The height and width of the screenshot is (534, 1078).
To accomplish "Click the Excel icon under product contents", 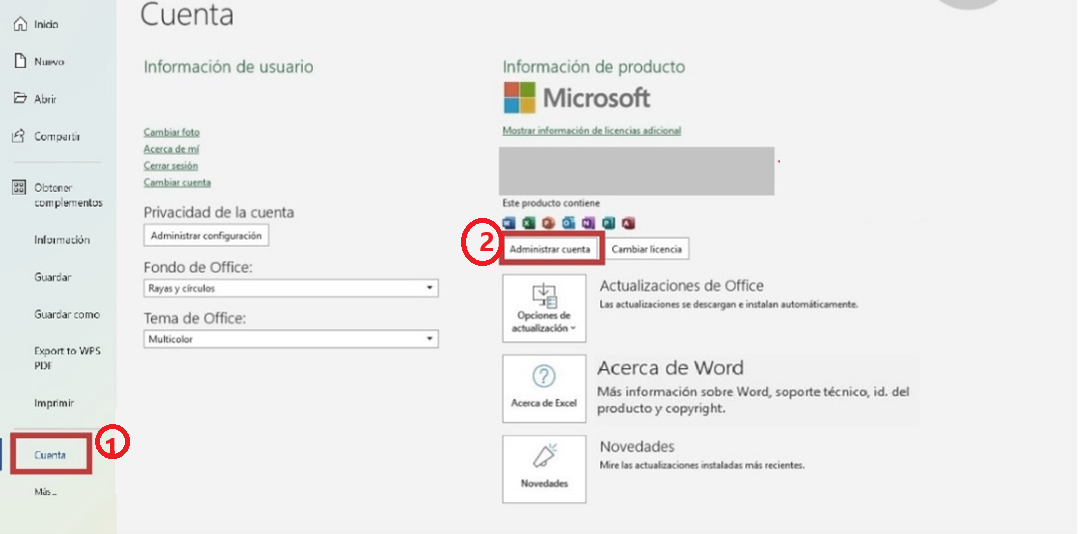I will click(528, 223).
